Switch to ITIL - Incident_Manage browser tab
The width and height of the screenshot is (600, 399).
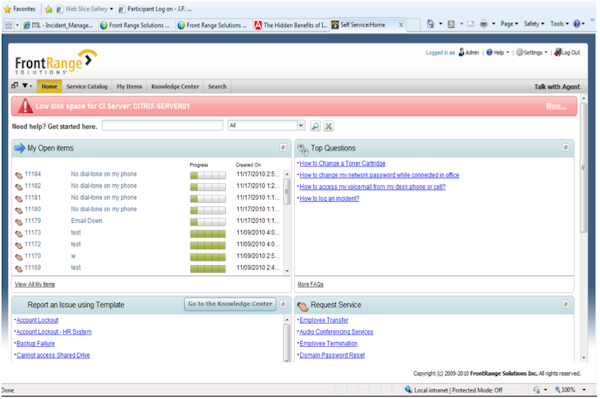(58, 25)
